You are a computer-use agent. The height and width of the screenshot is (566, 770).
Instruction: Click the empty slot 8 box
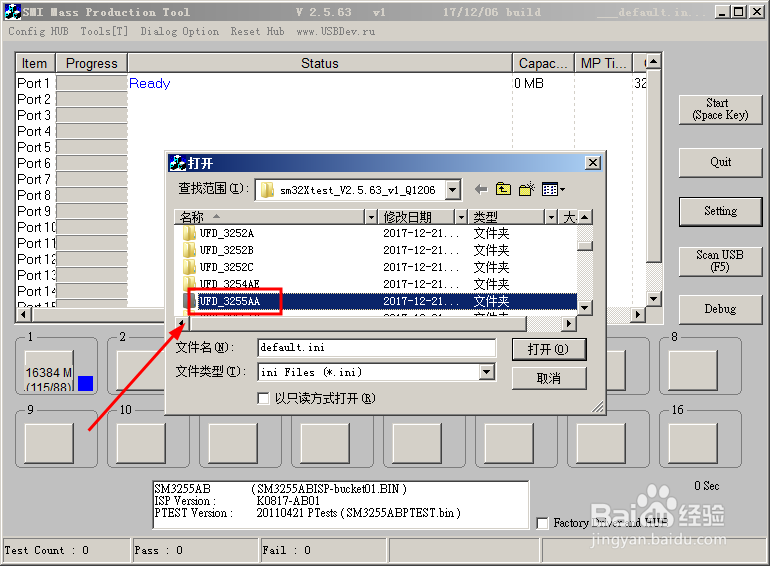[693, 371]
